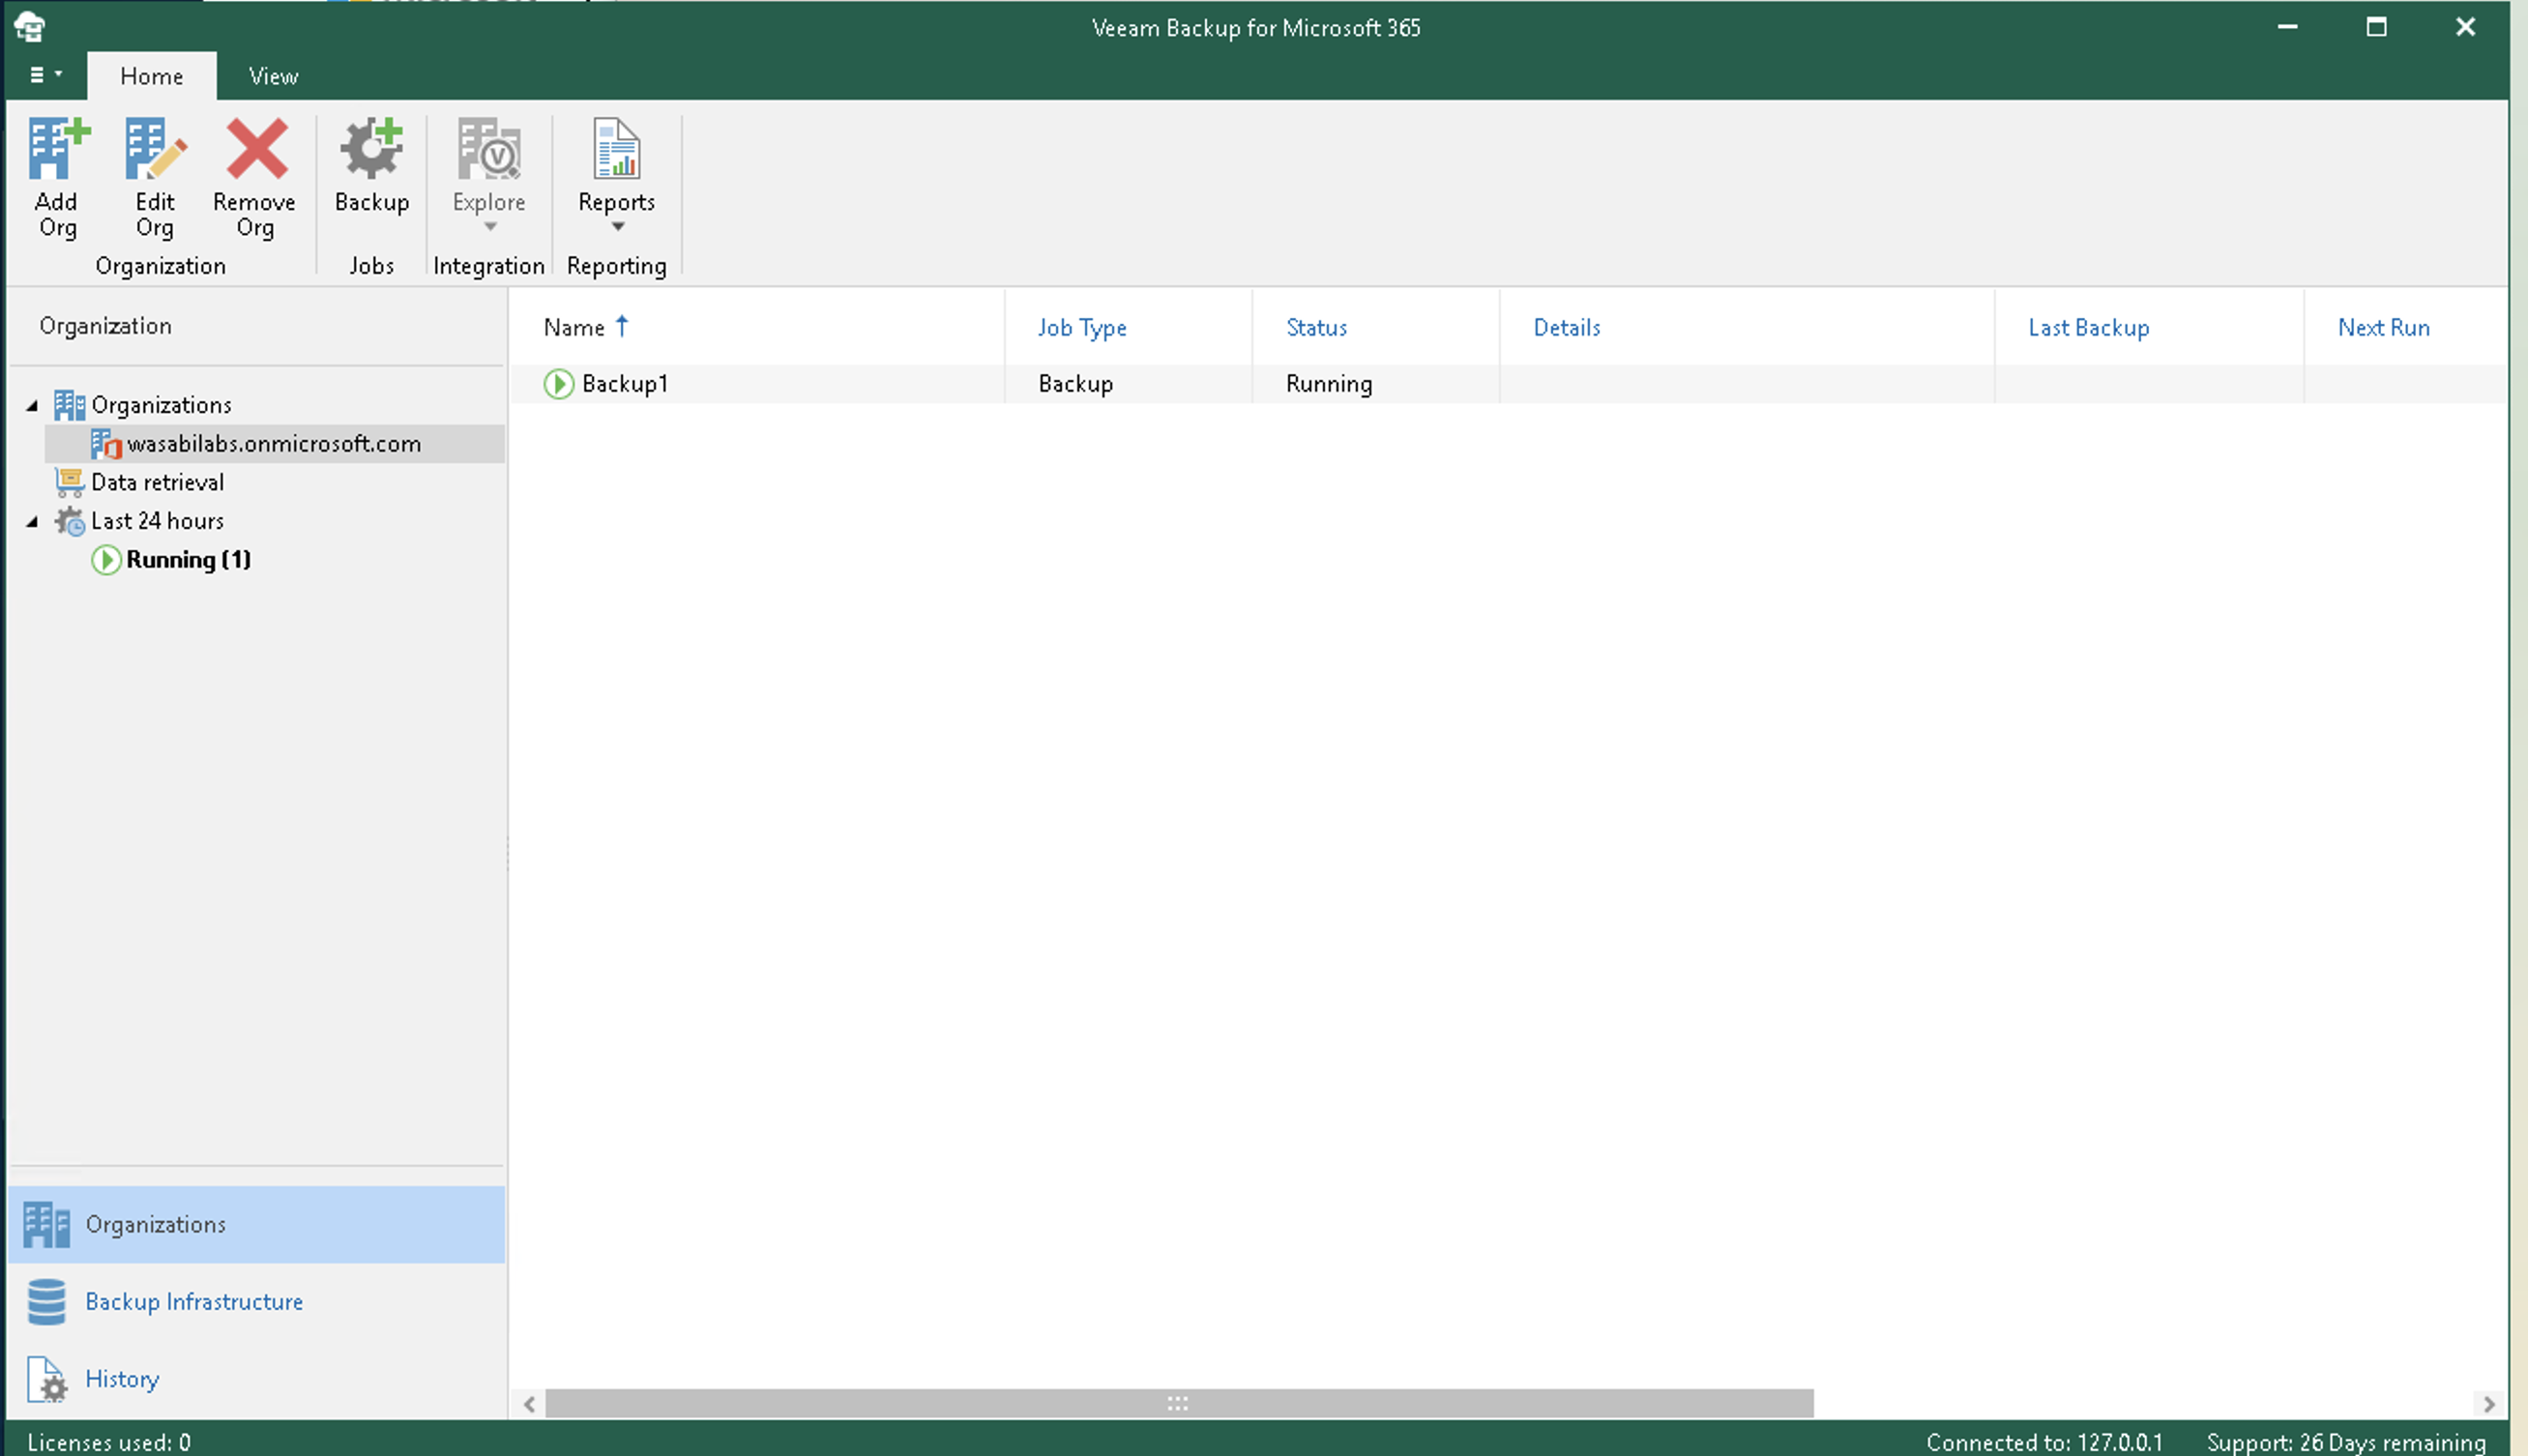The height and width of the screenshot is (1456, 2528).
Task: Click the Data retrieval cart icon
Action: [x=69, y=482]
